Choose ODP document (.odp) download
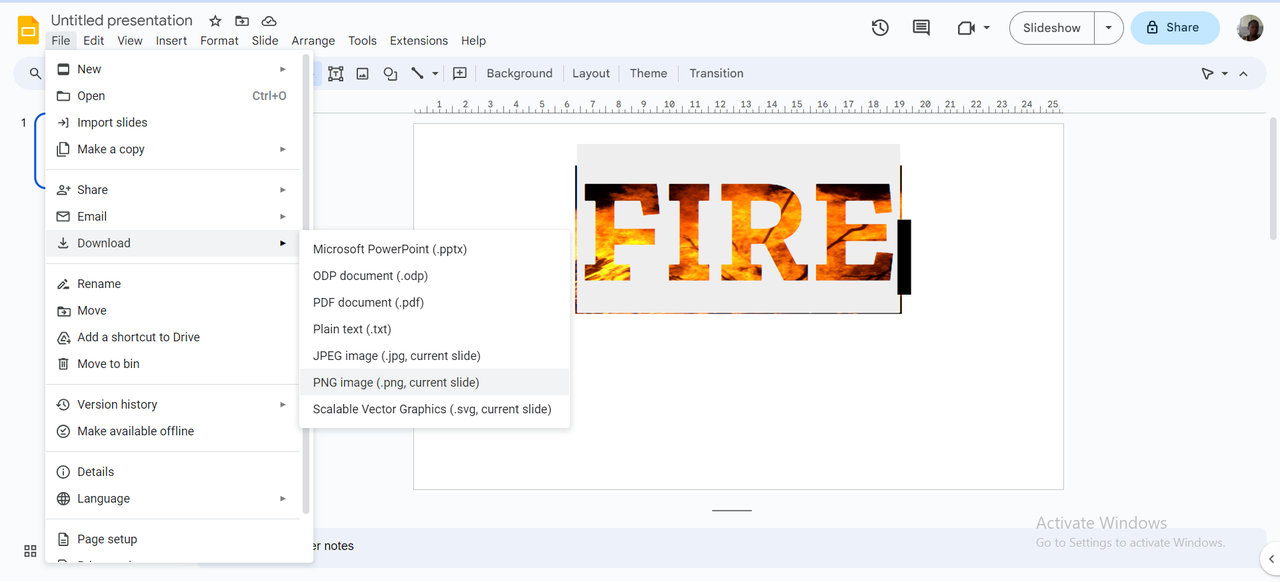Viewport: 1280px width, 582px height. coord(435,276)
